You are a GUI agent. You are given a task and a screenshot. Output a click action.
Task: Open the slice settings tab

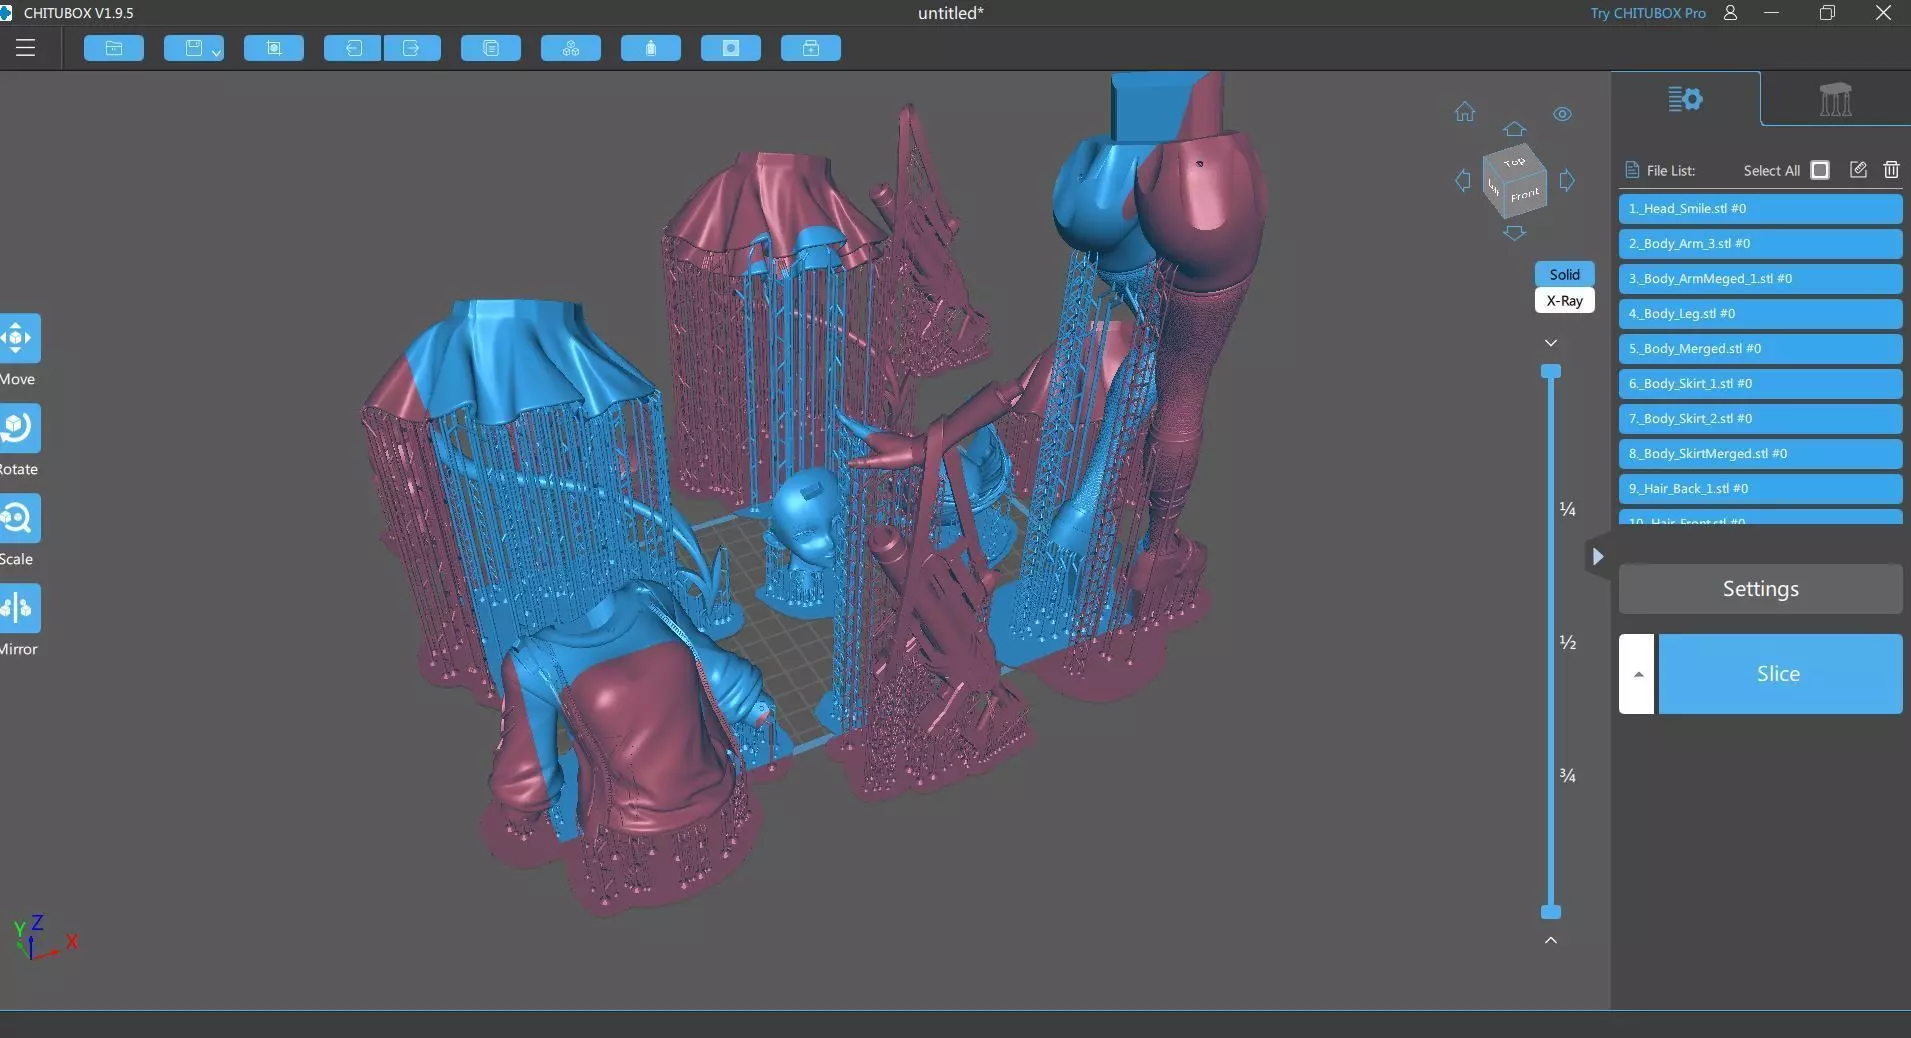pyautogui.click(x=1685, y=99)
